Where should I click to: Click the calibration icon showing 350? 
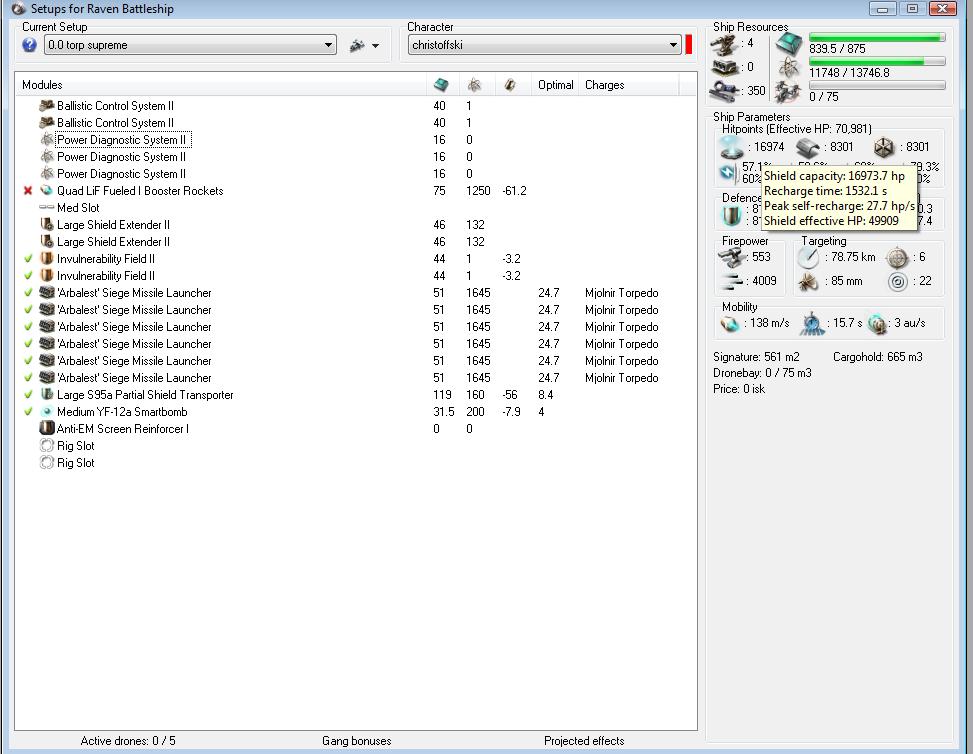[724, 91]
